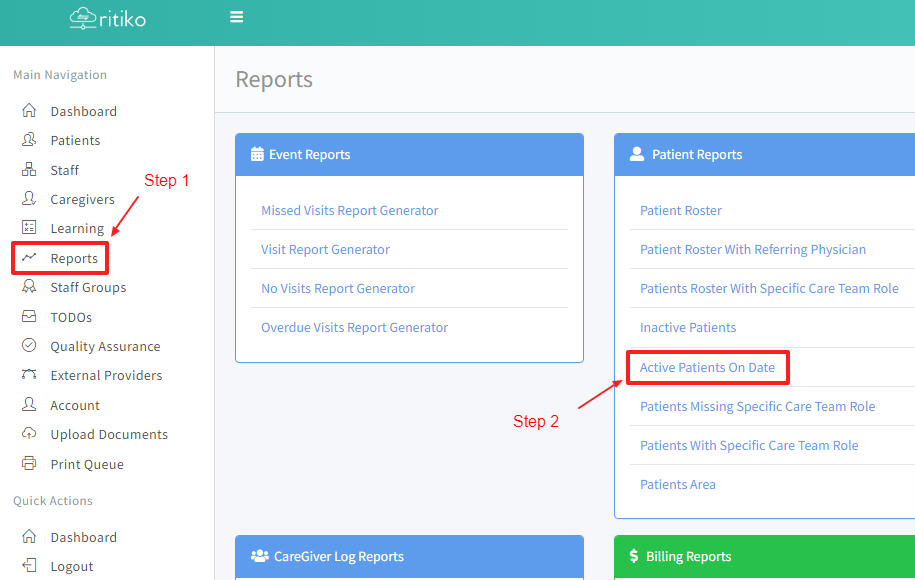
Task: Click the Print Queue printer icon
Action: pyautogui.click(x=29, y=464)
